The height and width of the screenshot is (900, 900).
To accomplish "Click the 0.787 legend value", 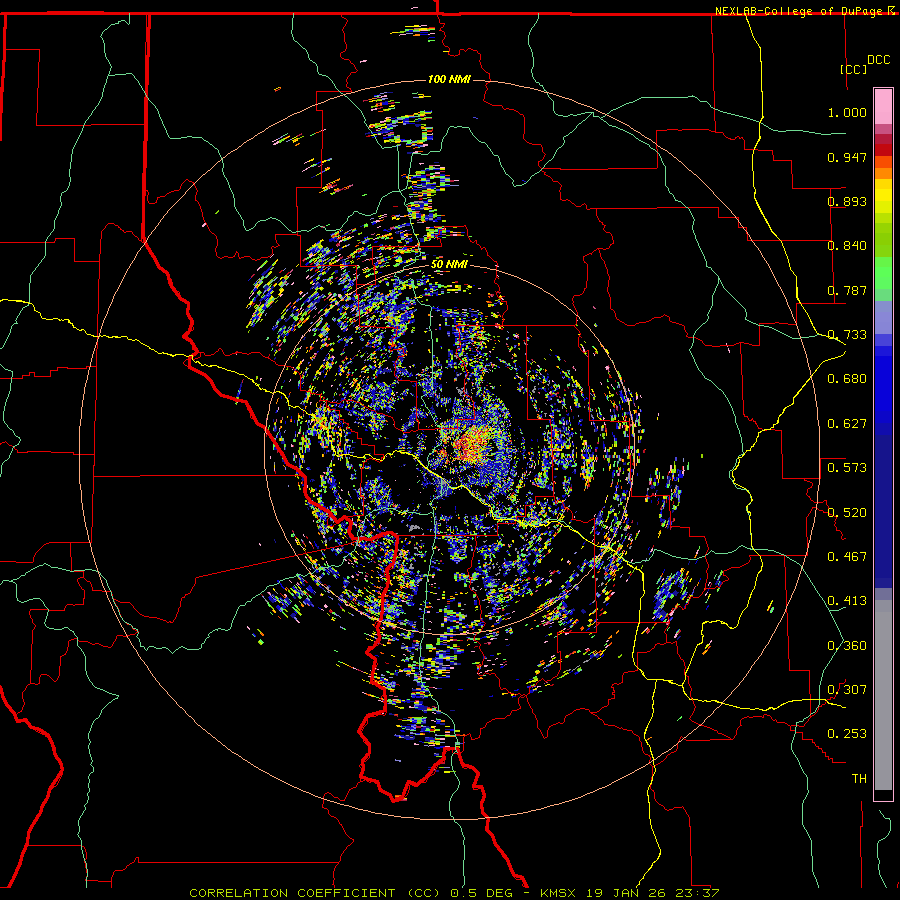I will [847, 290].
